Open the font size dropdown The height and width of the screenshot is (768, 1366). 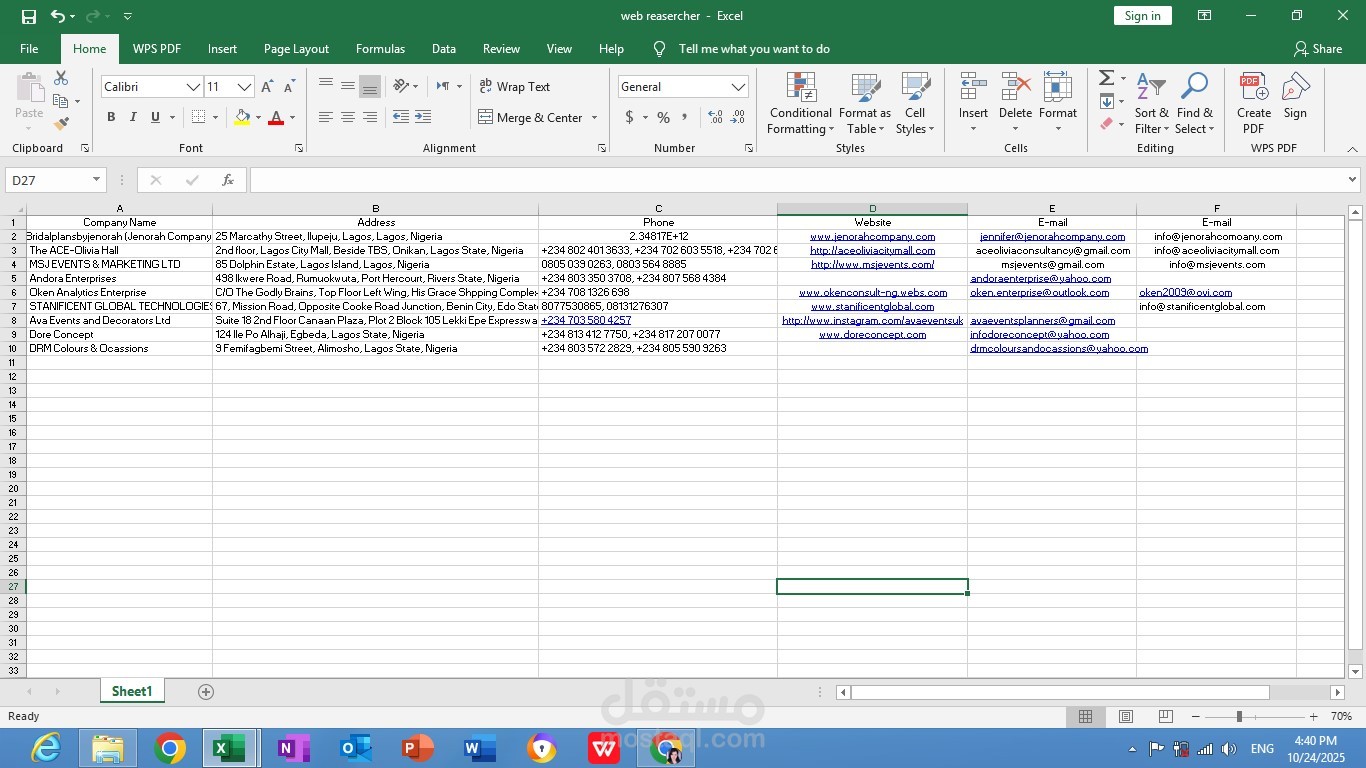tap(244, 87)
